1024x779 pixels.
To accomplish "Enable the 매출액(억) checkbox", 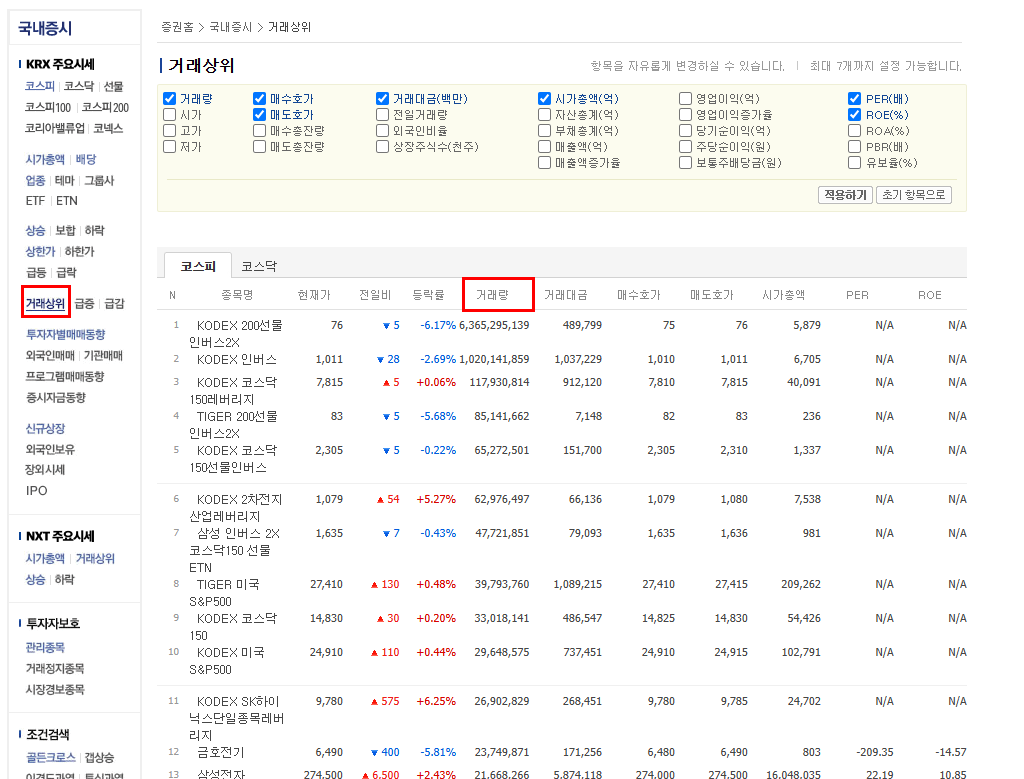I will coord(545,147).
